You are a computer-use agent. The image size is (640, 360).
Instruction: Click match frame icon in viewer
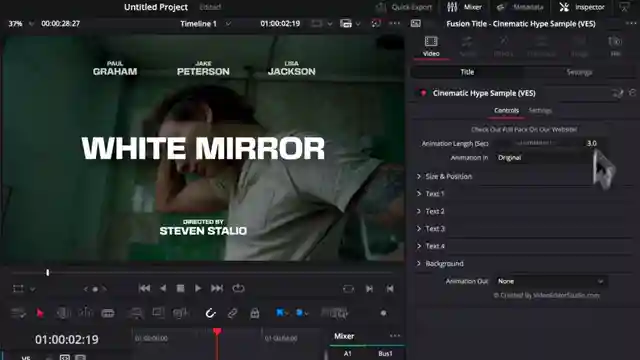tap(348, 289)
